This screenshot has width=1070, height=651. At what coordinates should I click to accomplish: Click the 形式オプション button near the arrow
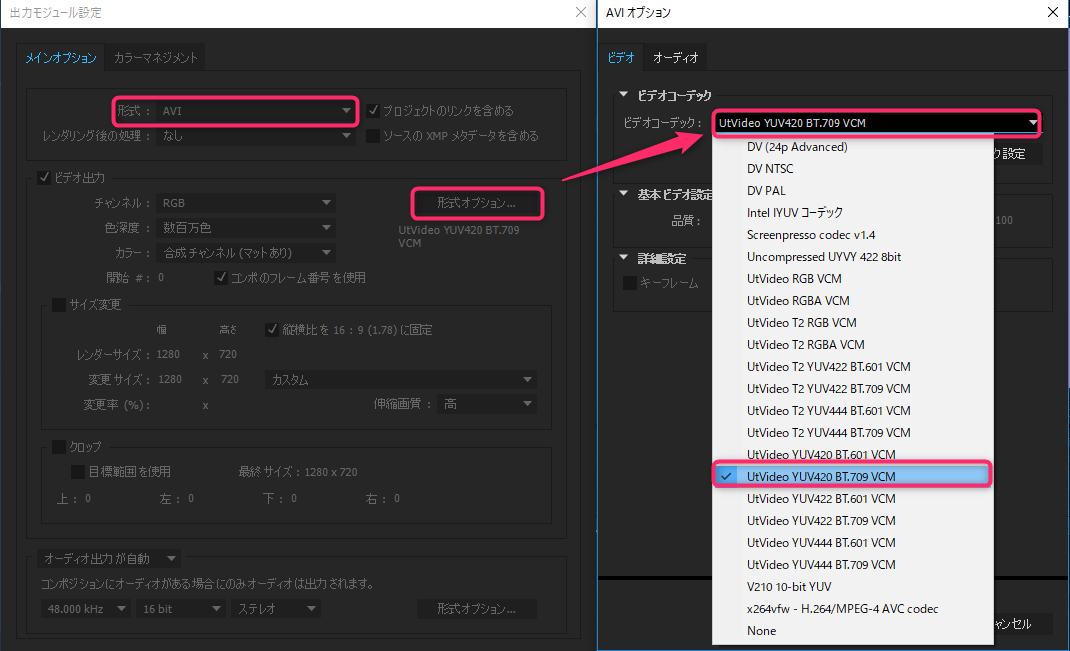pos(477,203)
